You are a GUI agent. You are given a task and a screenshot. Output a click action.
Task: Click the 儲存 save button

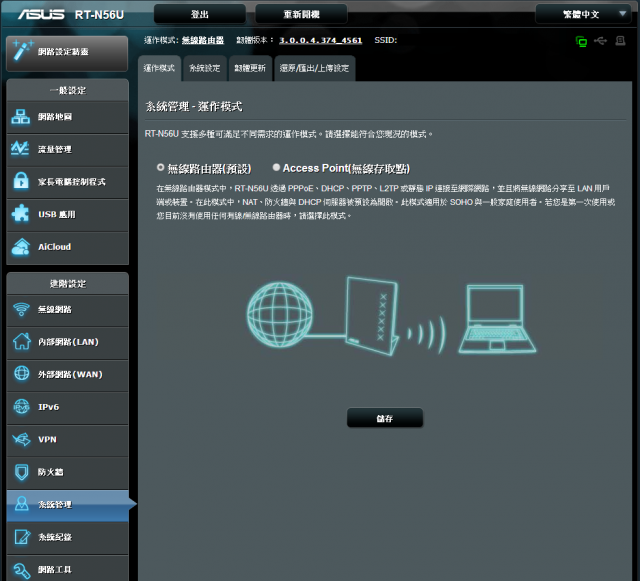(384, 418)
